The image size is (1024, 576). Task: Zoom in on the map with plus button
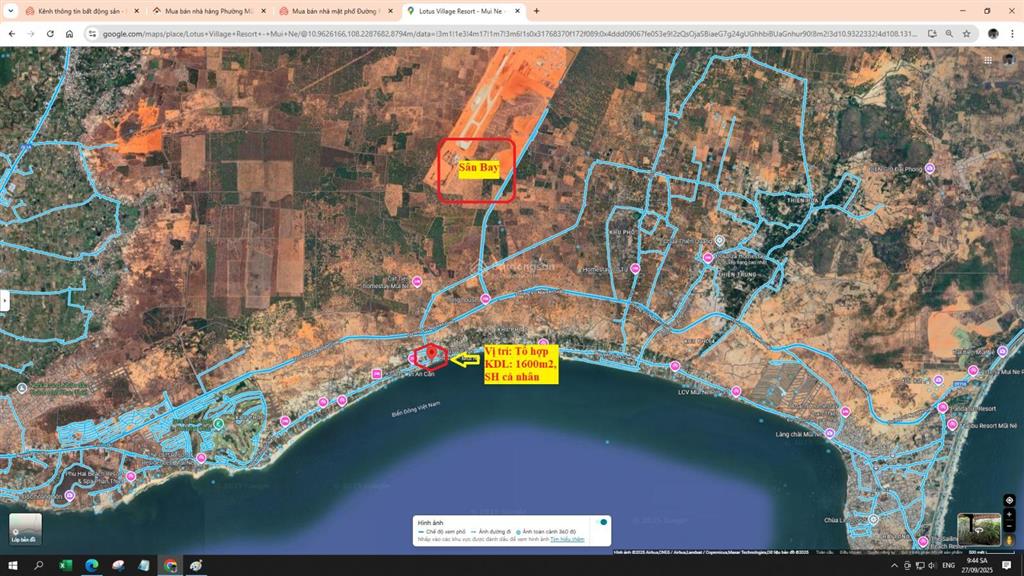[1009, 514]
